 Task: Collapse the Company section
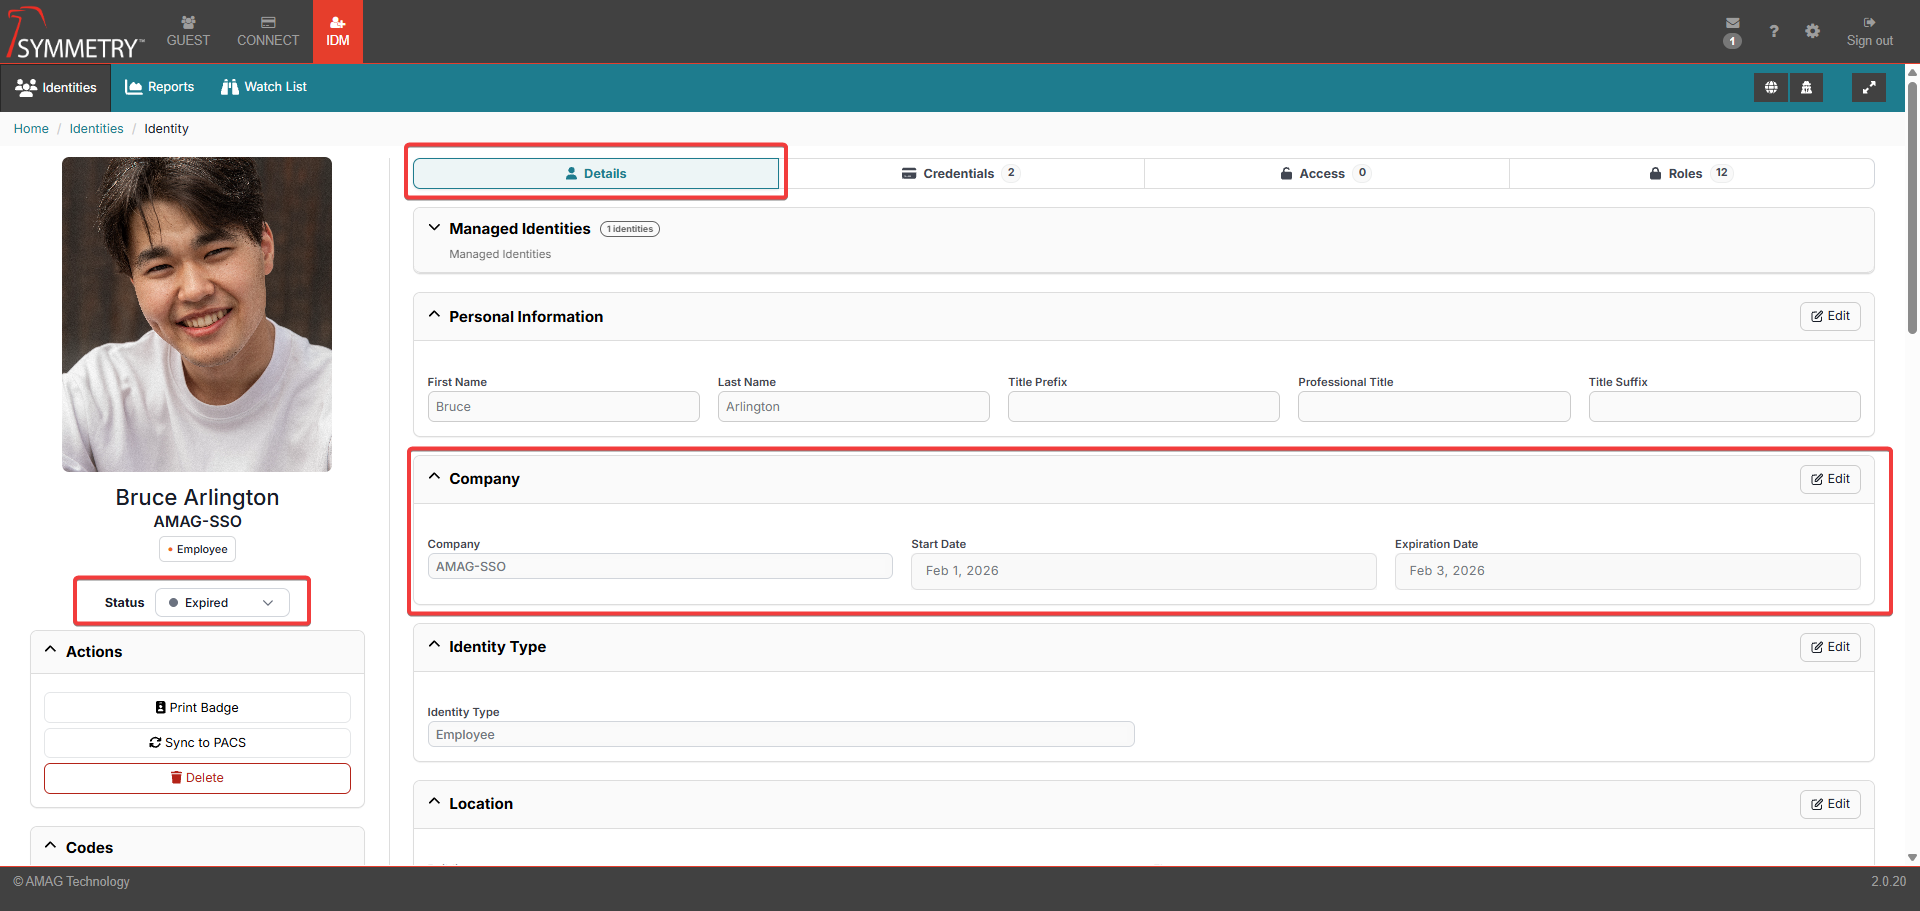tap(435, 478)
